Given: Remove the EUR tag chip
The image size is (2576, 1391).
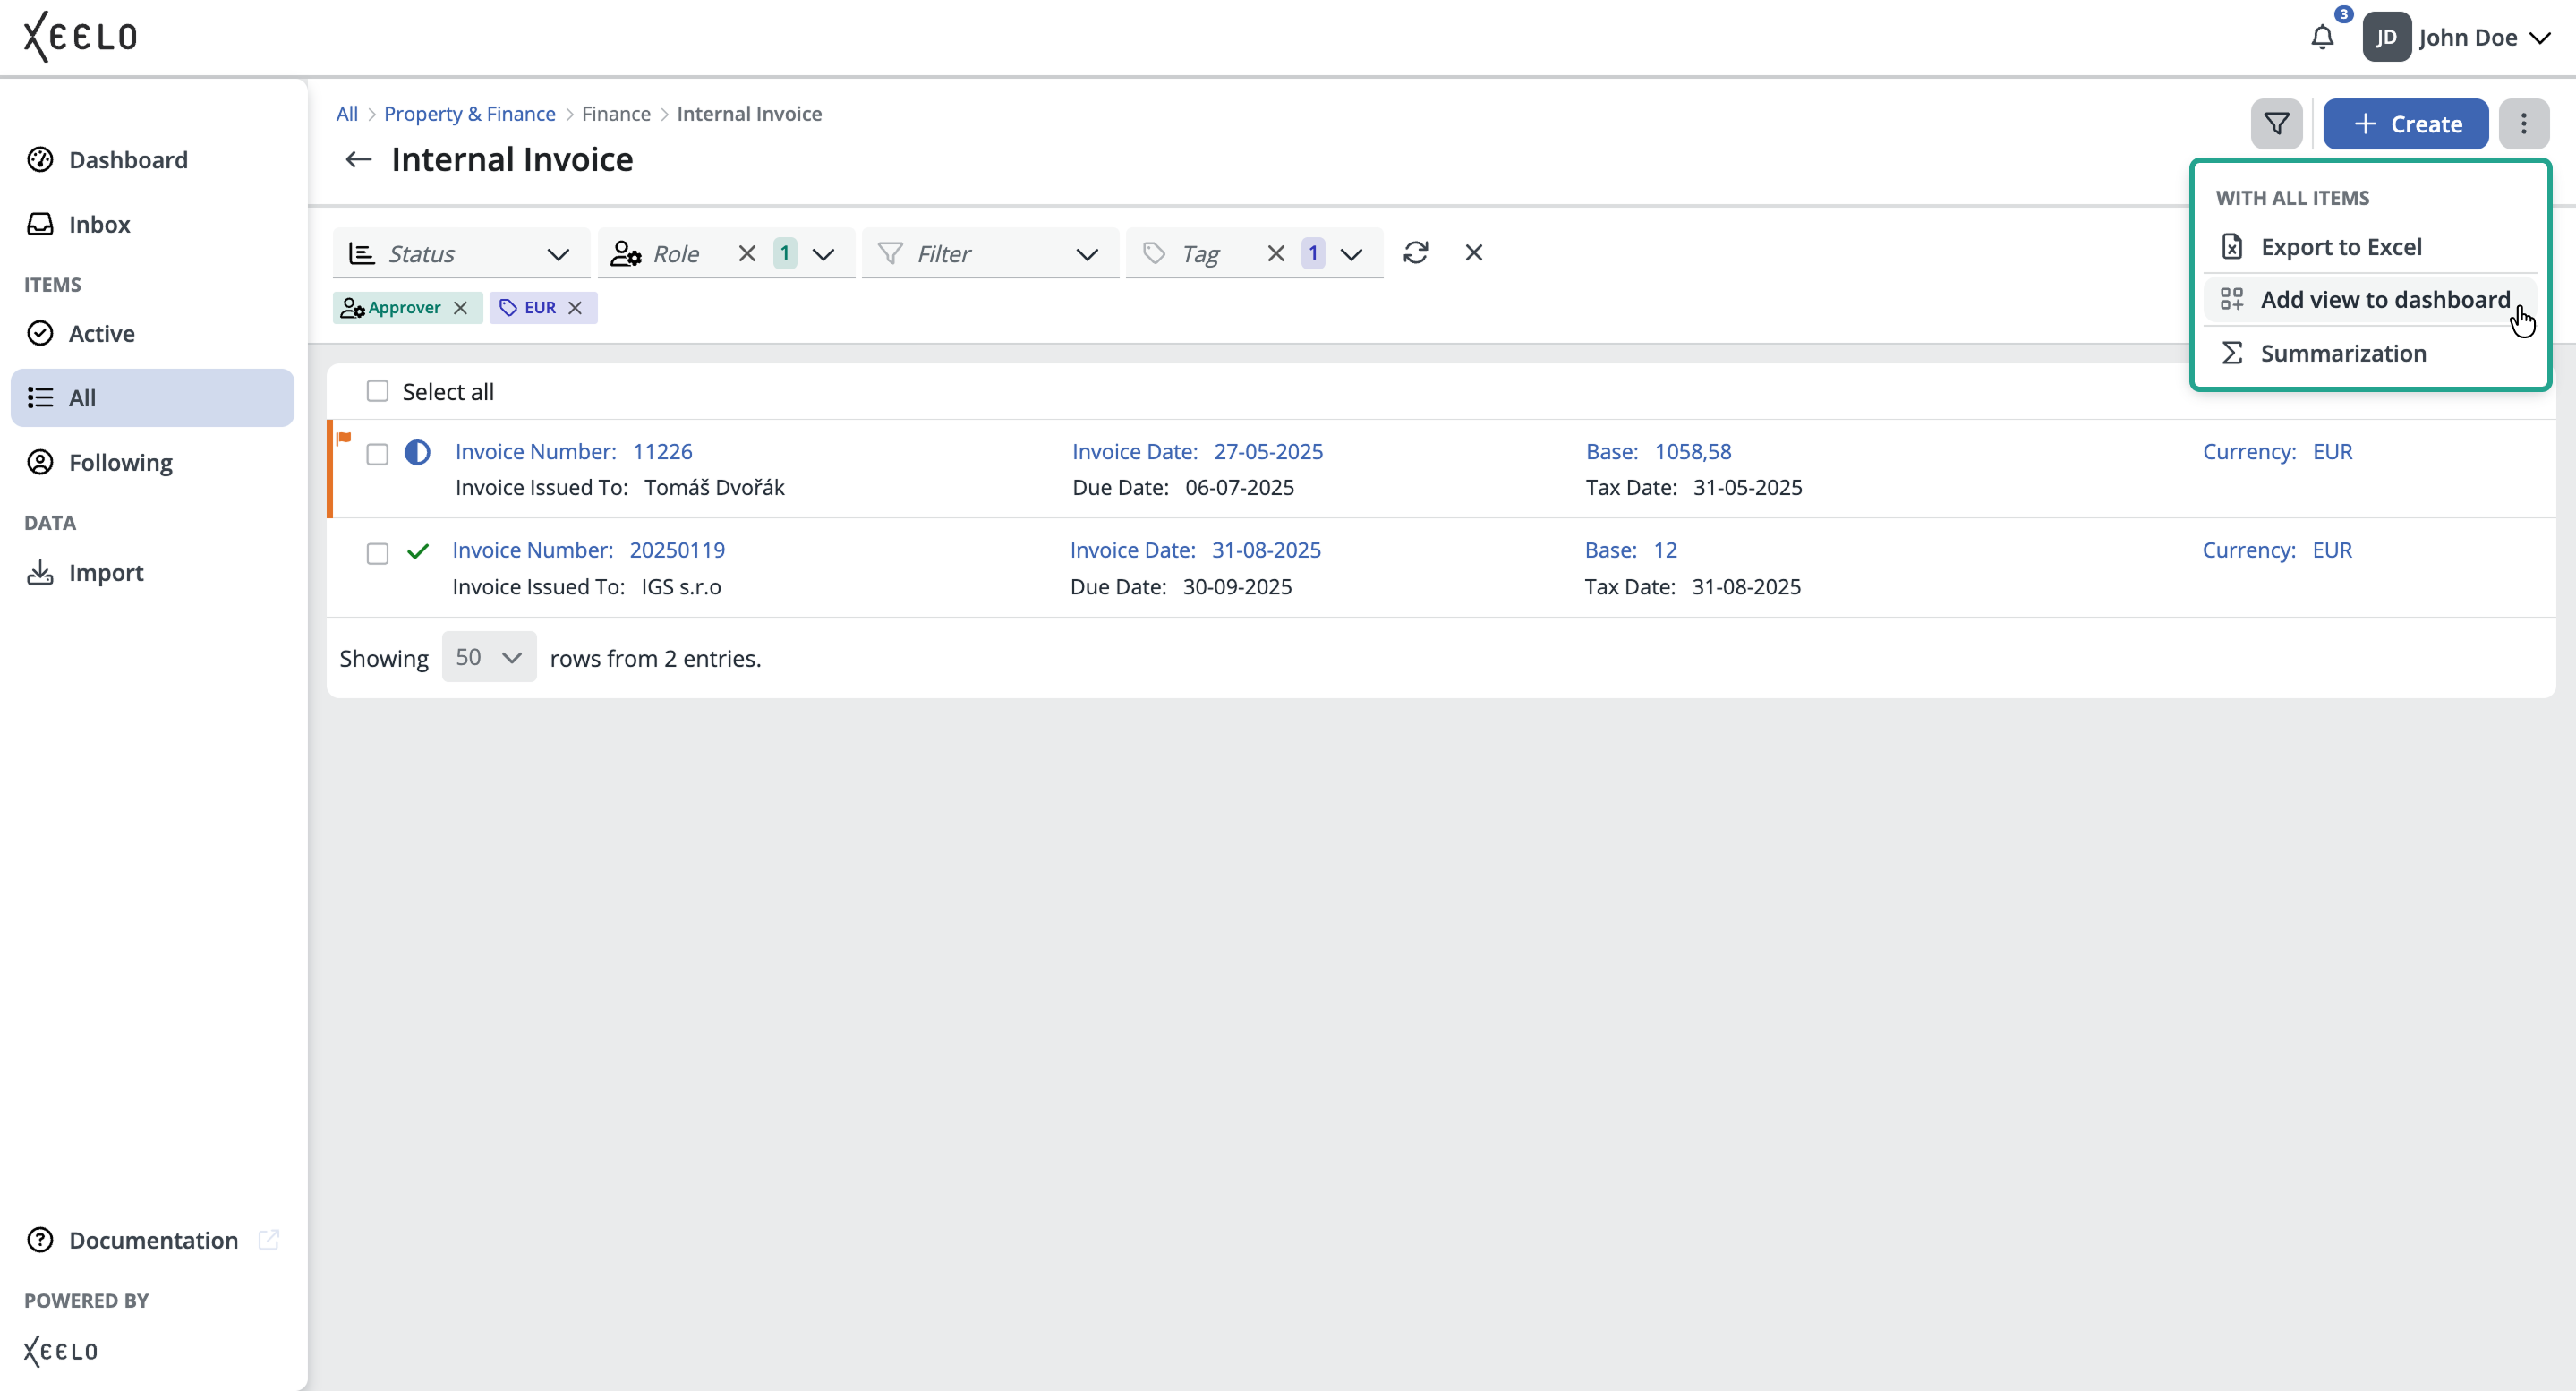Looking at the screenshot, I should point(575,308).
